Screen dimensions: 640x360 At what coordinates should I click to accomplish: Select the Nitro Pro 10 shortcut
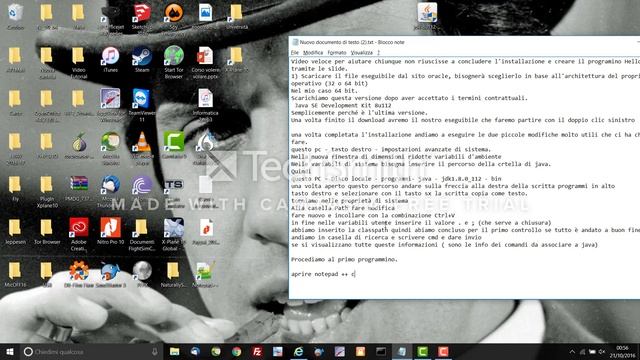[110, 231]
